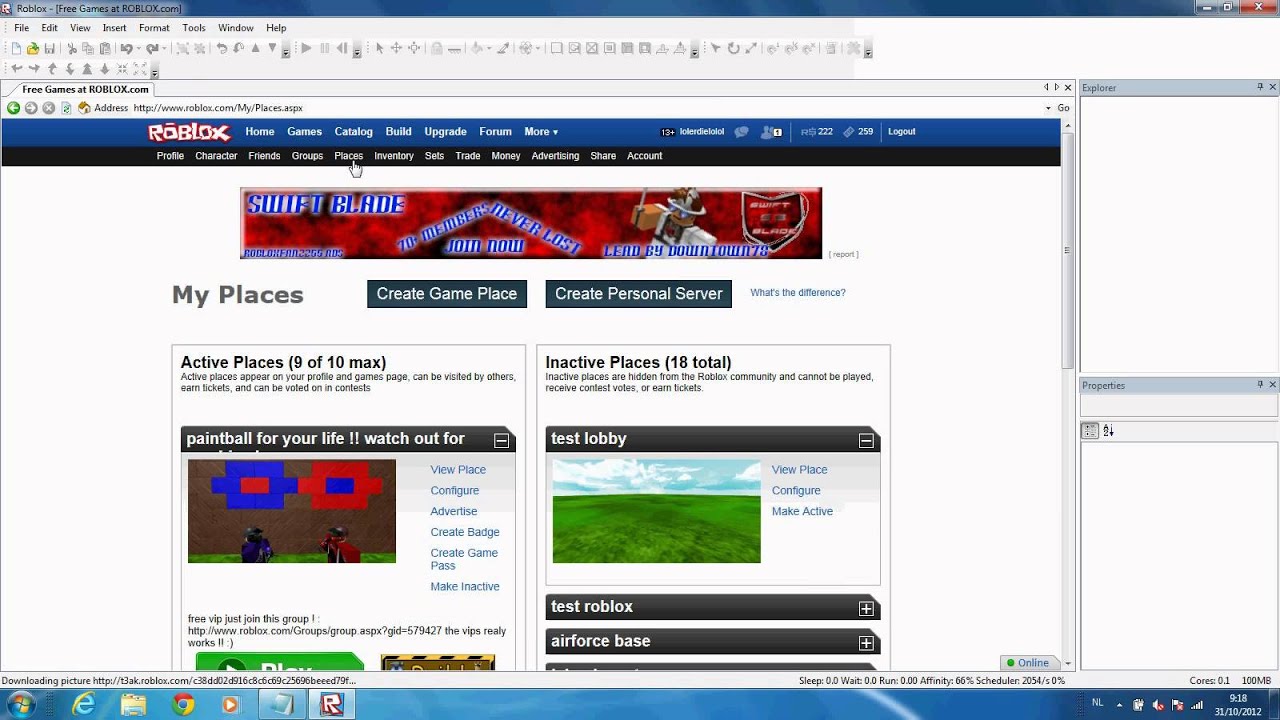Image resolution: width=1280 pixels, height=720 pixels.
Task: Click the Open file folder icon
Action: (x=33, y=48)
